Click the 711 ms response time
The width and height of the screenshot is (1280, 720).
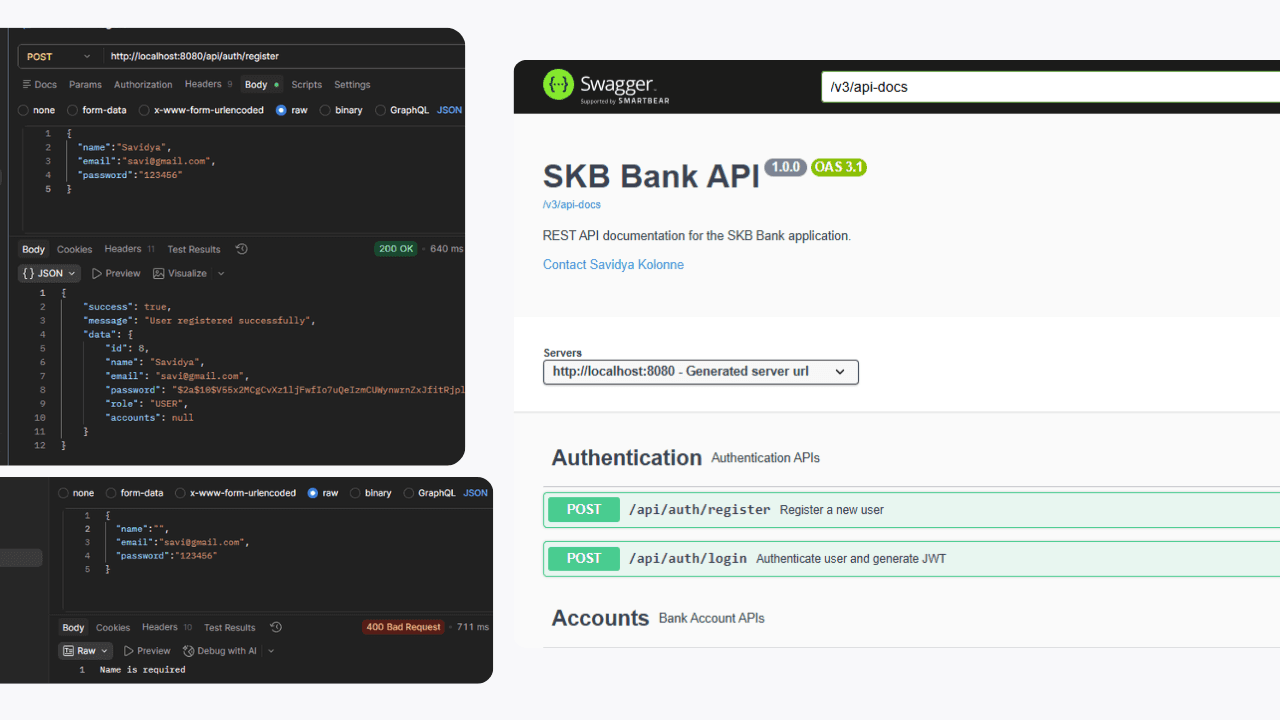[x=473, y=627]
